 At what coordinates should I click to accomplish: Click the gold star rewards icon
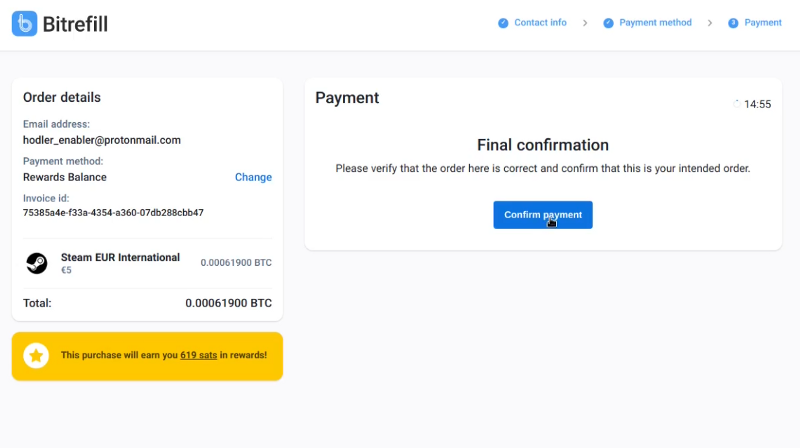pyautogui.click(x=36, y=355)
